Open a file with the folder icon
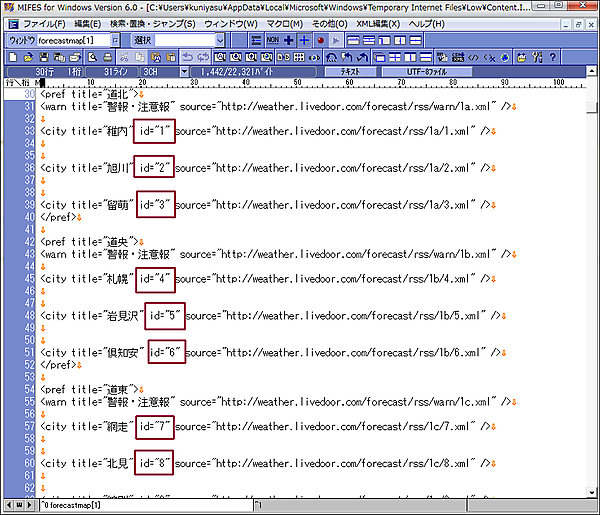The image size is (600, 515). click(27, 57)
